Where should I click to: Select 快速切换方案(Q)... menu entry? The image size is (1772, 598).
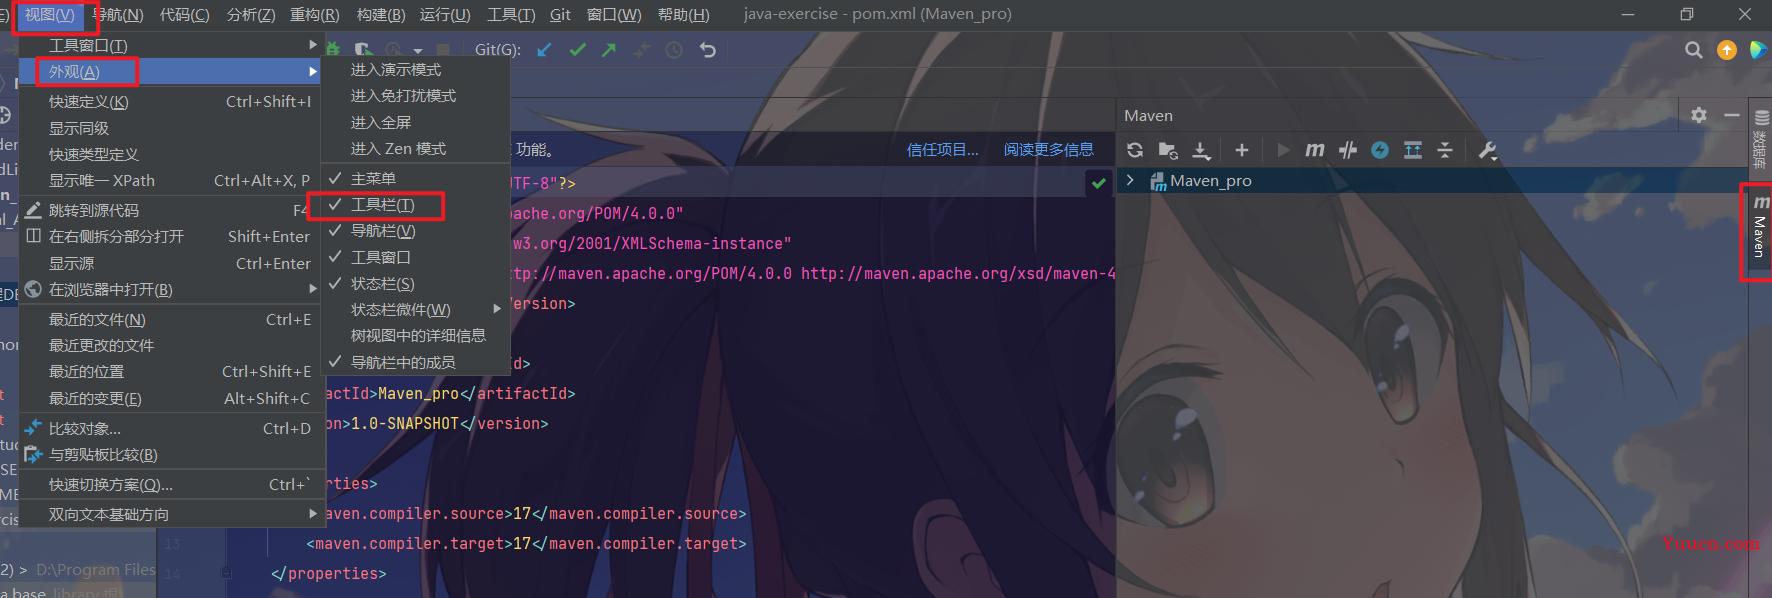pos(172,485)
